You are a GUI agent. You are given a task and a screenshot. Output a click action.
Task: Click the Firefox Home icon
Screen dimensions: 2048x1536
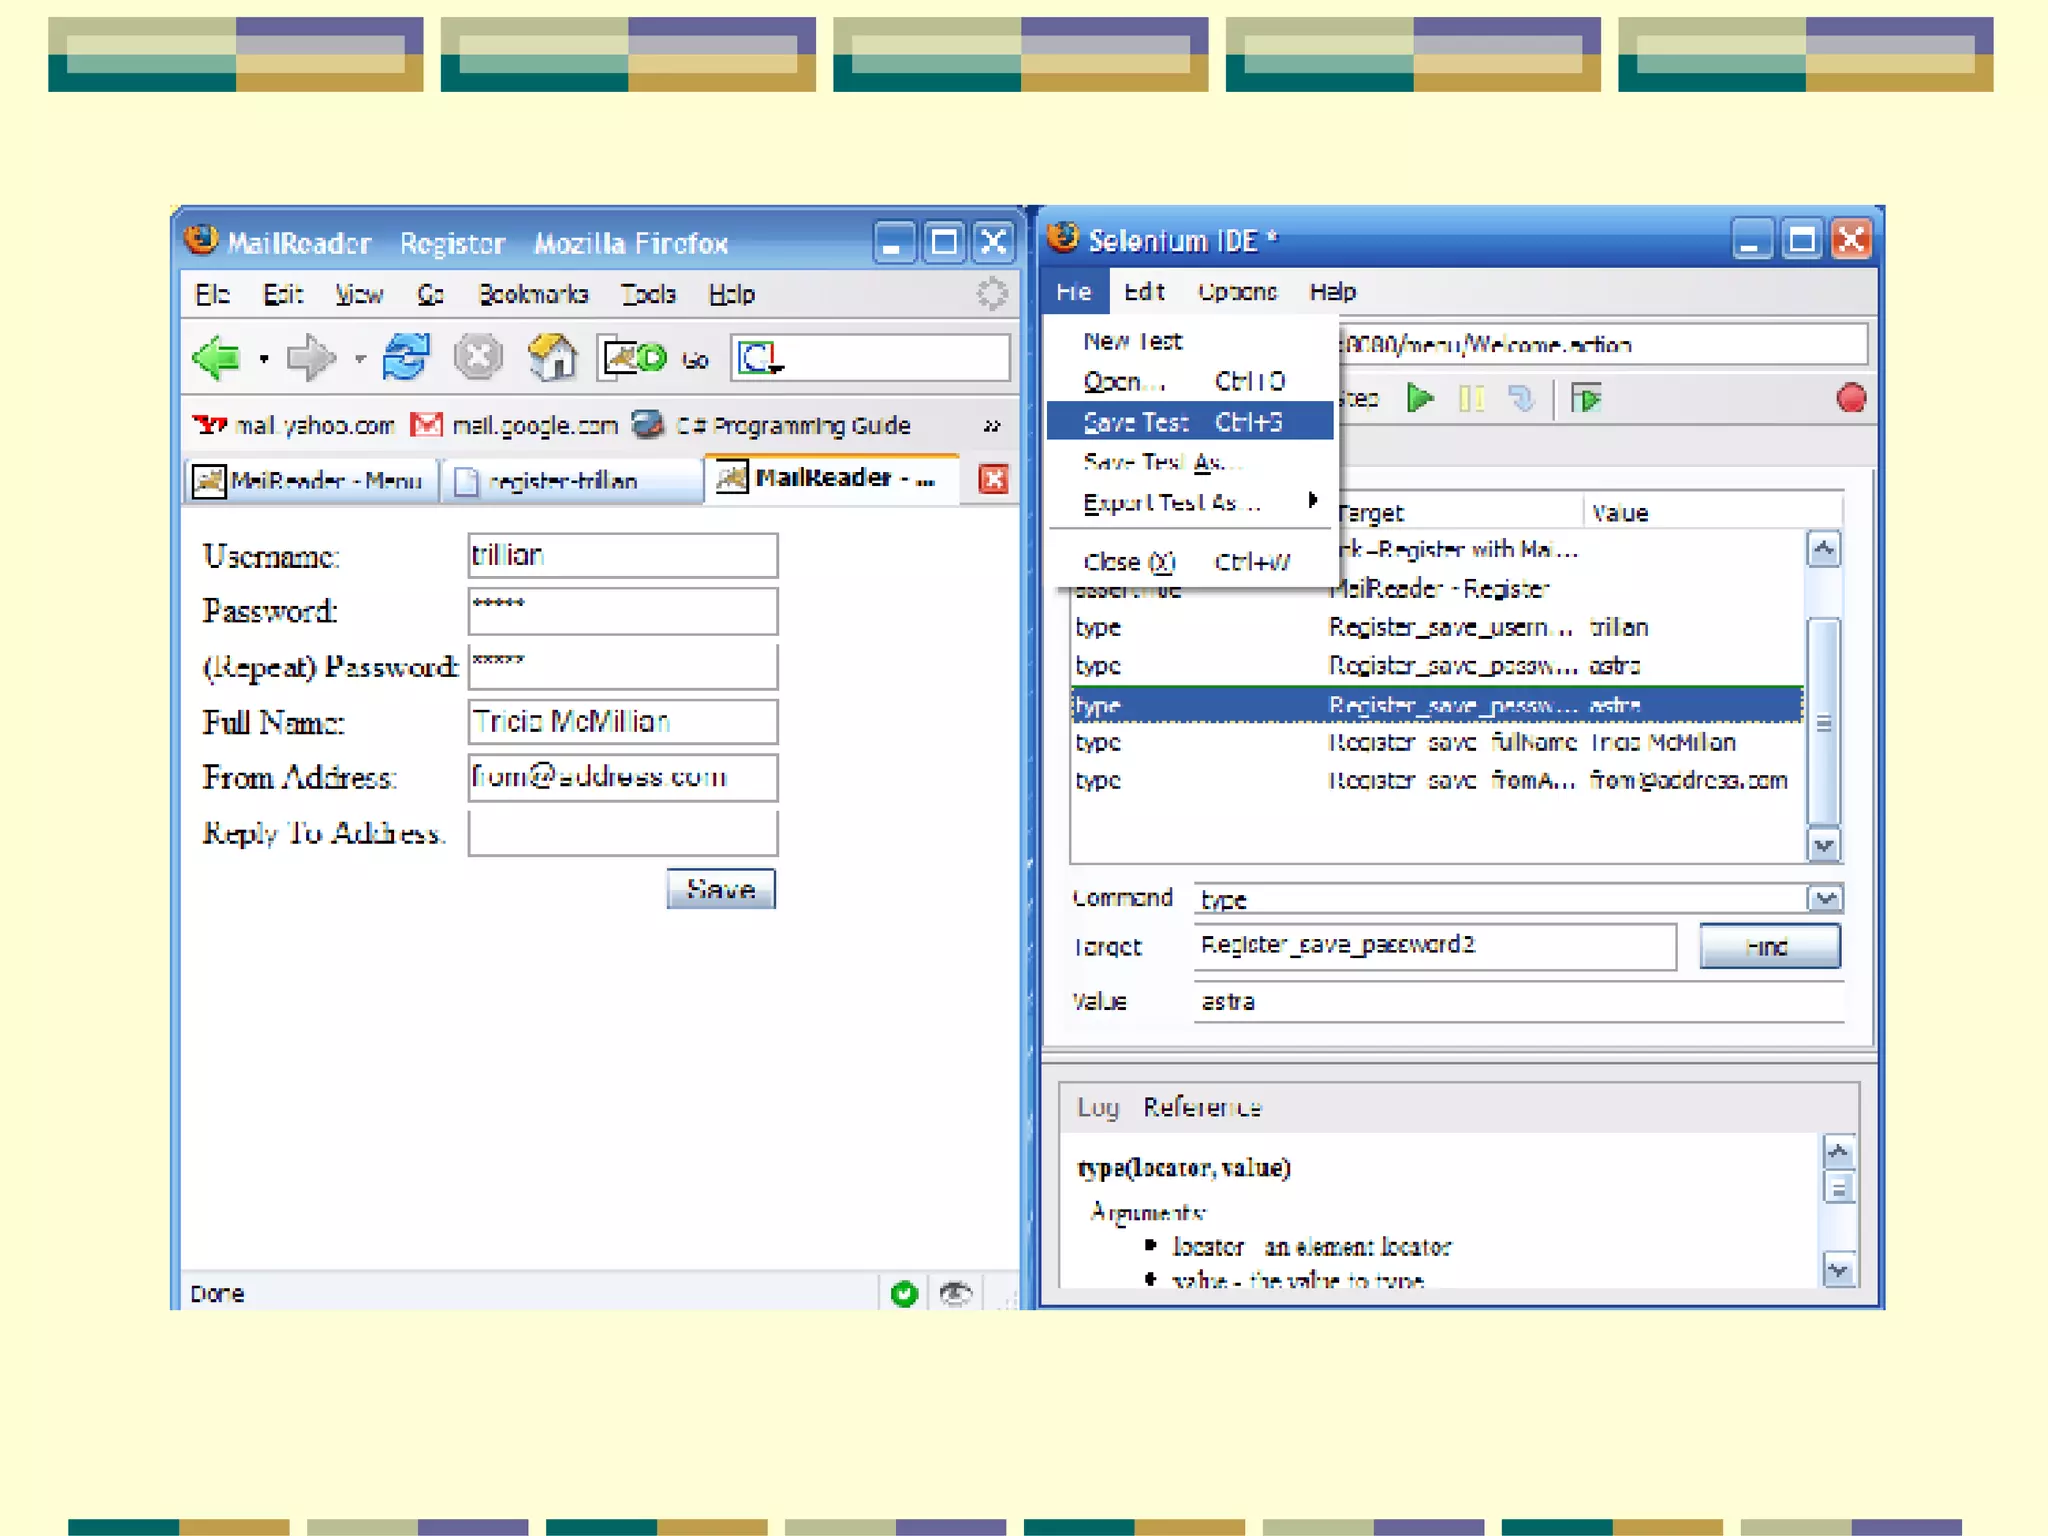pos(552,357)
